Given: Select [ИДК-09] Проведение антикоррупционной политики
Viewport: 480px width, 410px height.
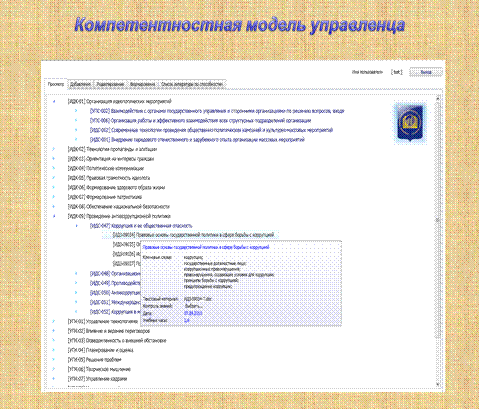Looking at the screenshot, I should (119, 216).
